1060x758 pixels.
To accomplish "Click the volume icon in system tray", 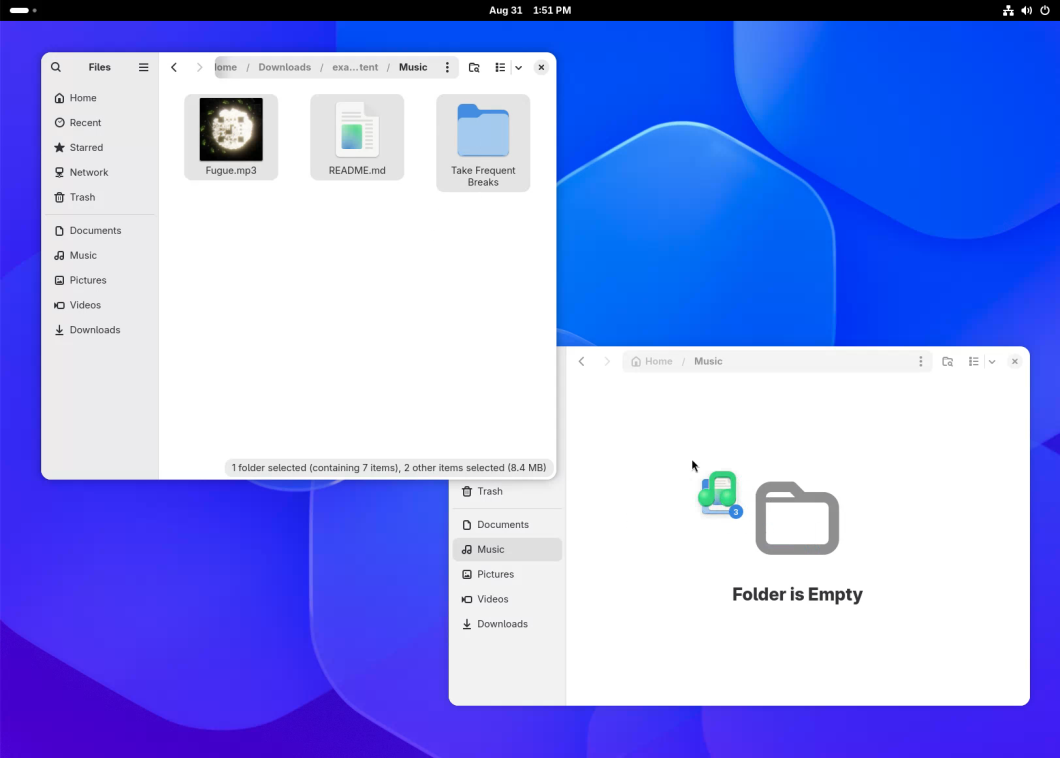I will 1026,10.
